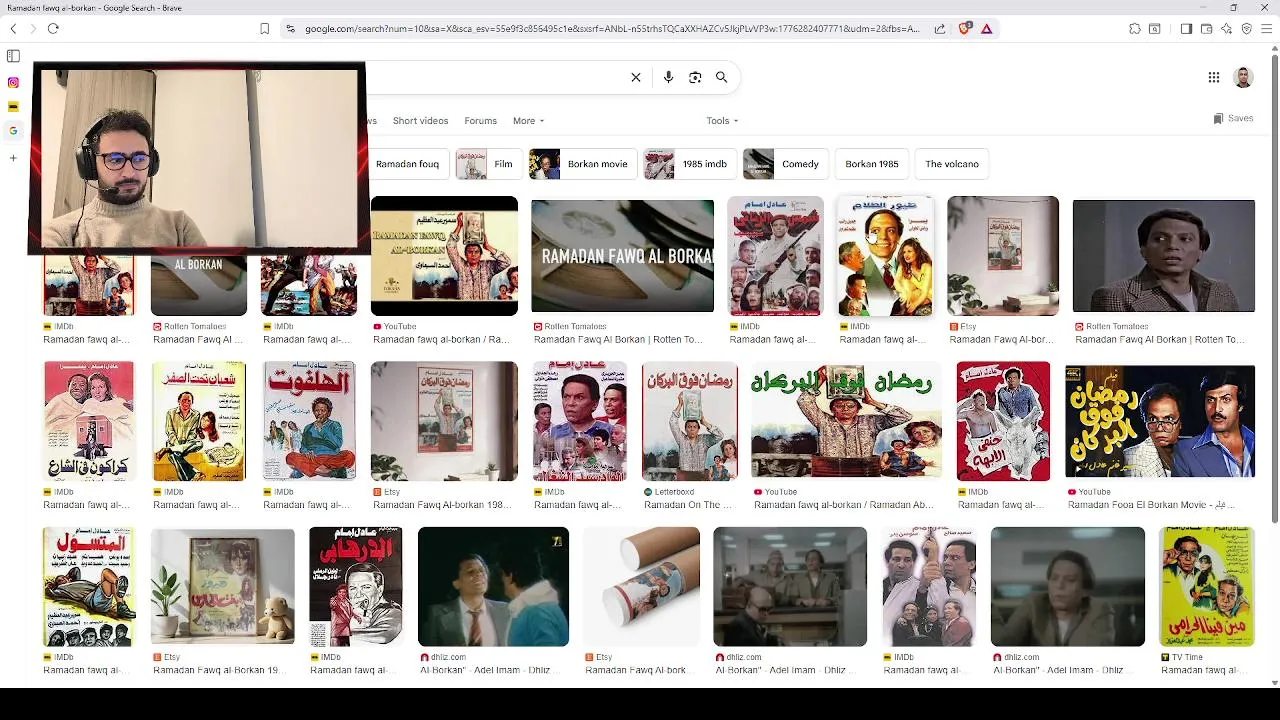Switch to the Instagram vertical tab
Image resolution: width=1280 pixels, height=720 pixels.
coord(13,83)
